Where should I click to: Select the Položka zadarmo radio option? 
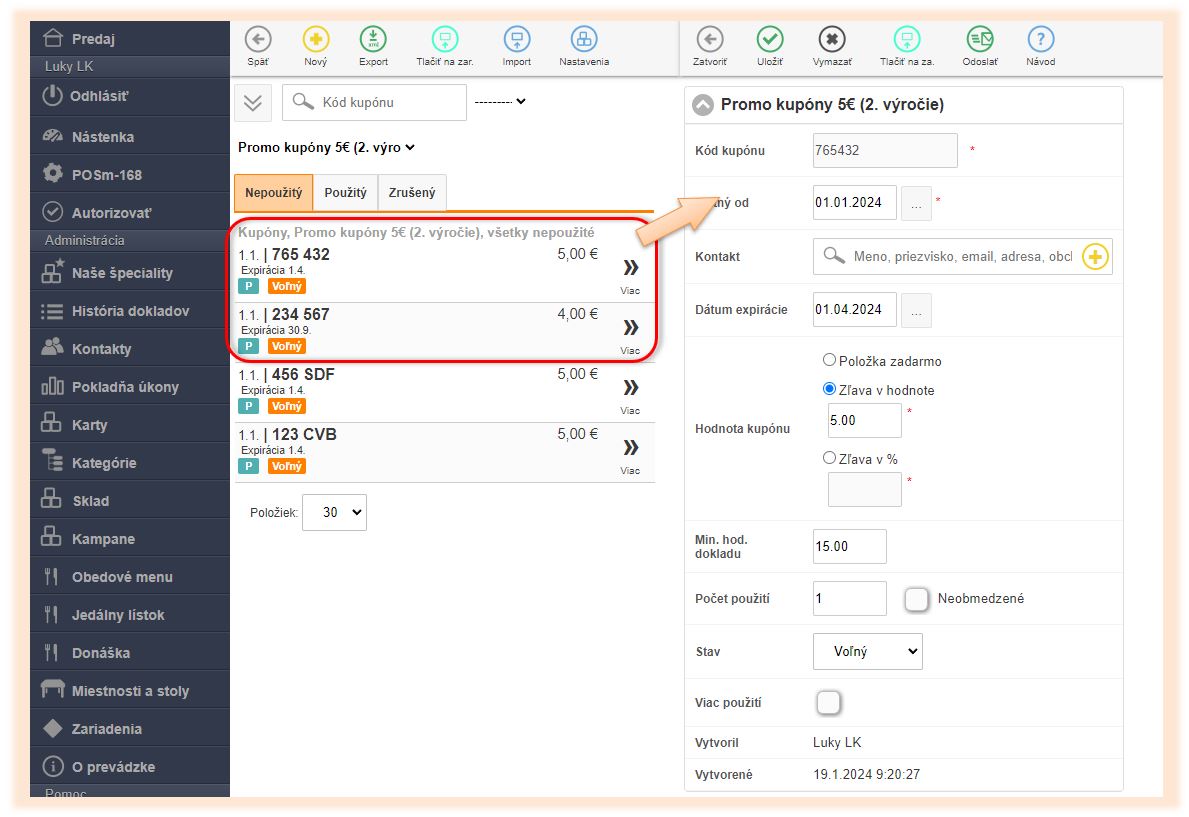point(829,360)
